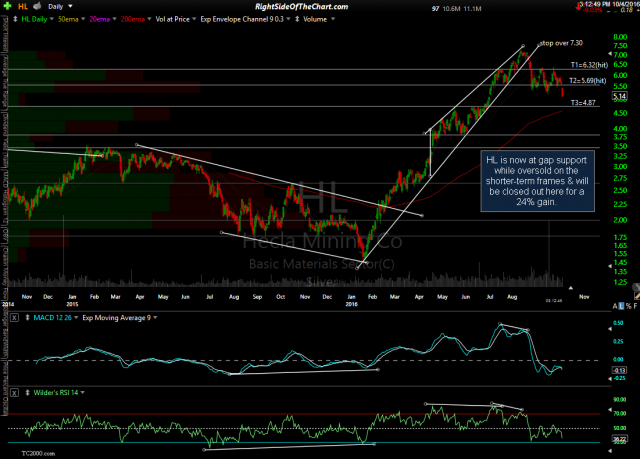Image resolution: width=640 pixels, height=459 pixels.
Task: Select the L log scaling button
Action: 621,306
